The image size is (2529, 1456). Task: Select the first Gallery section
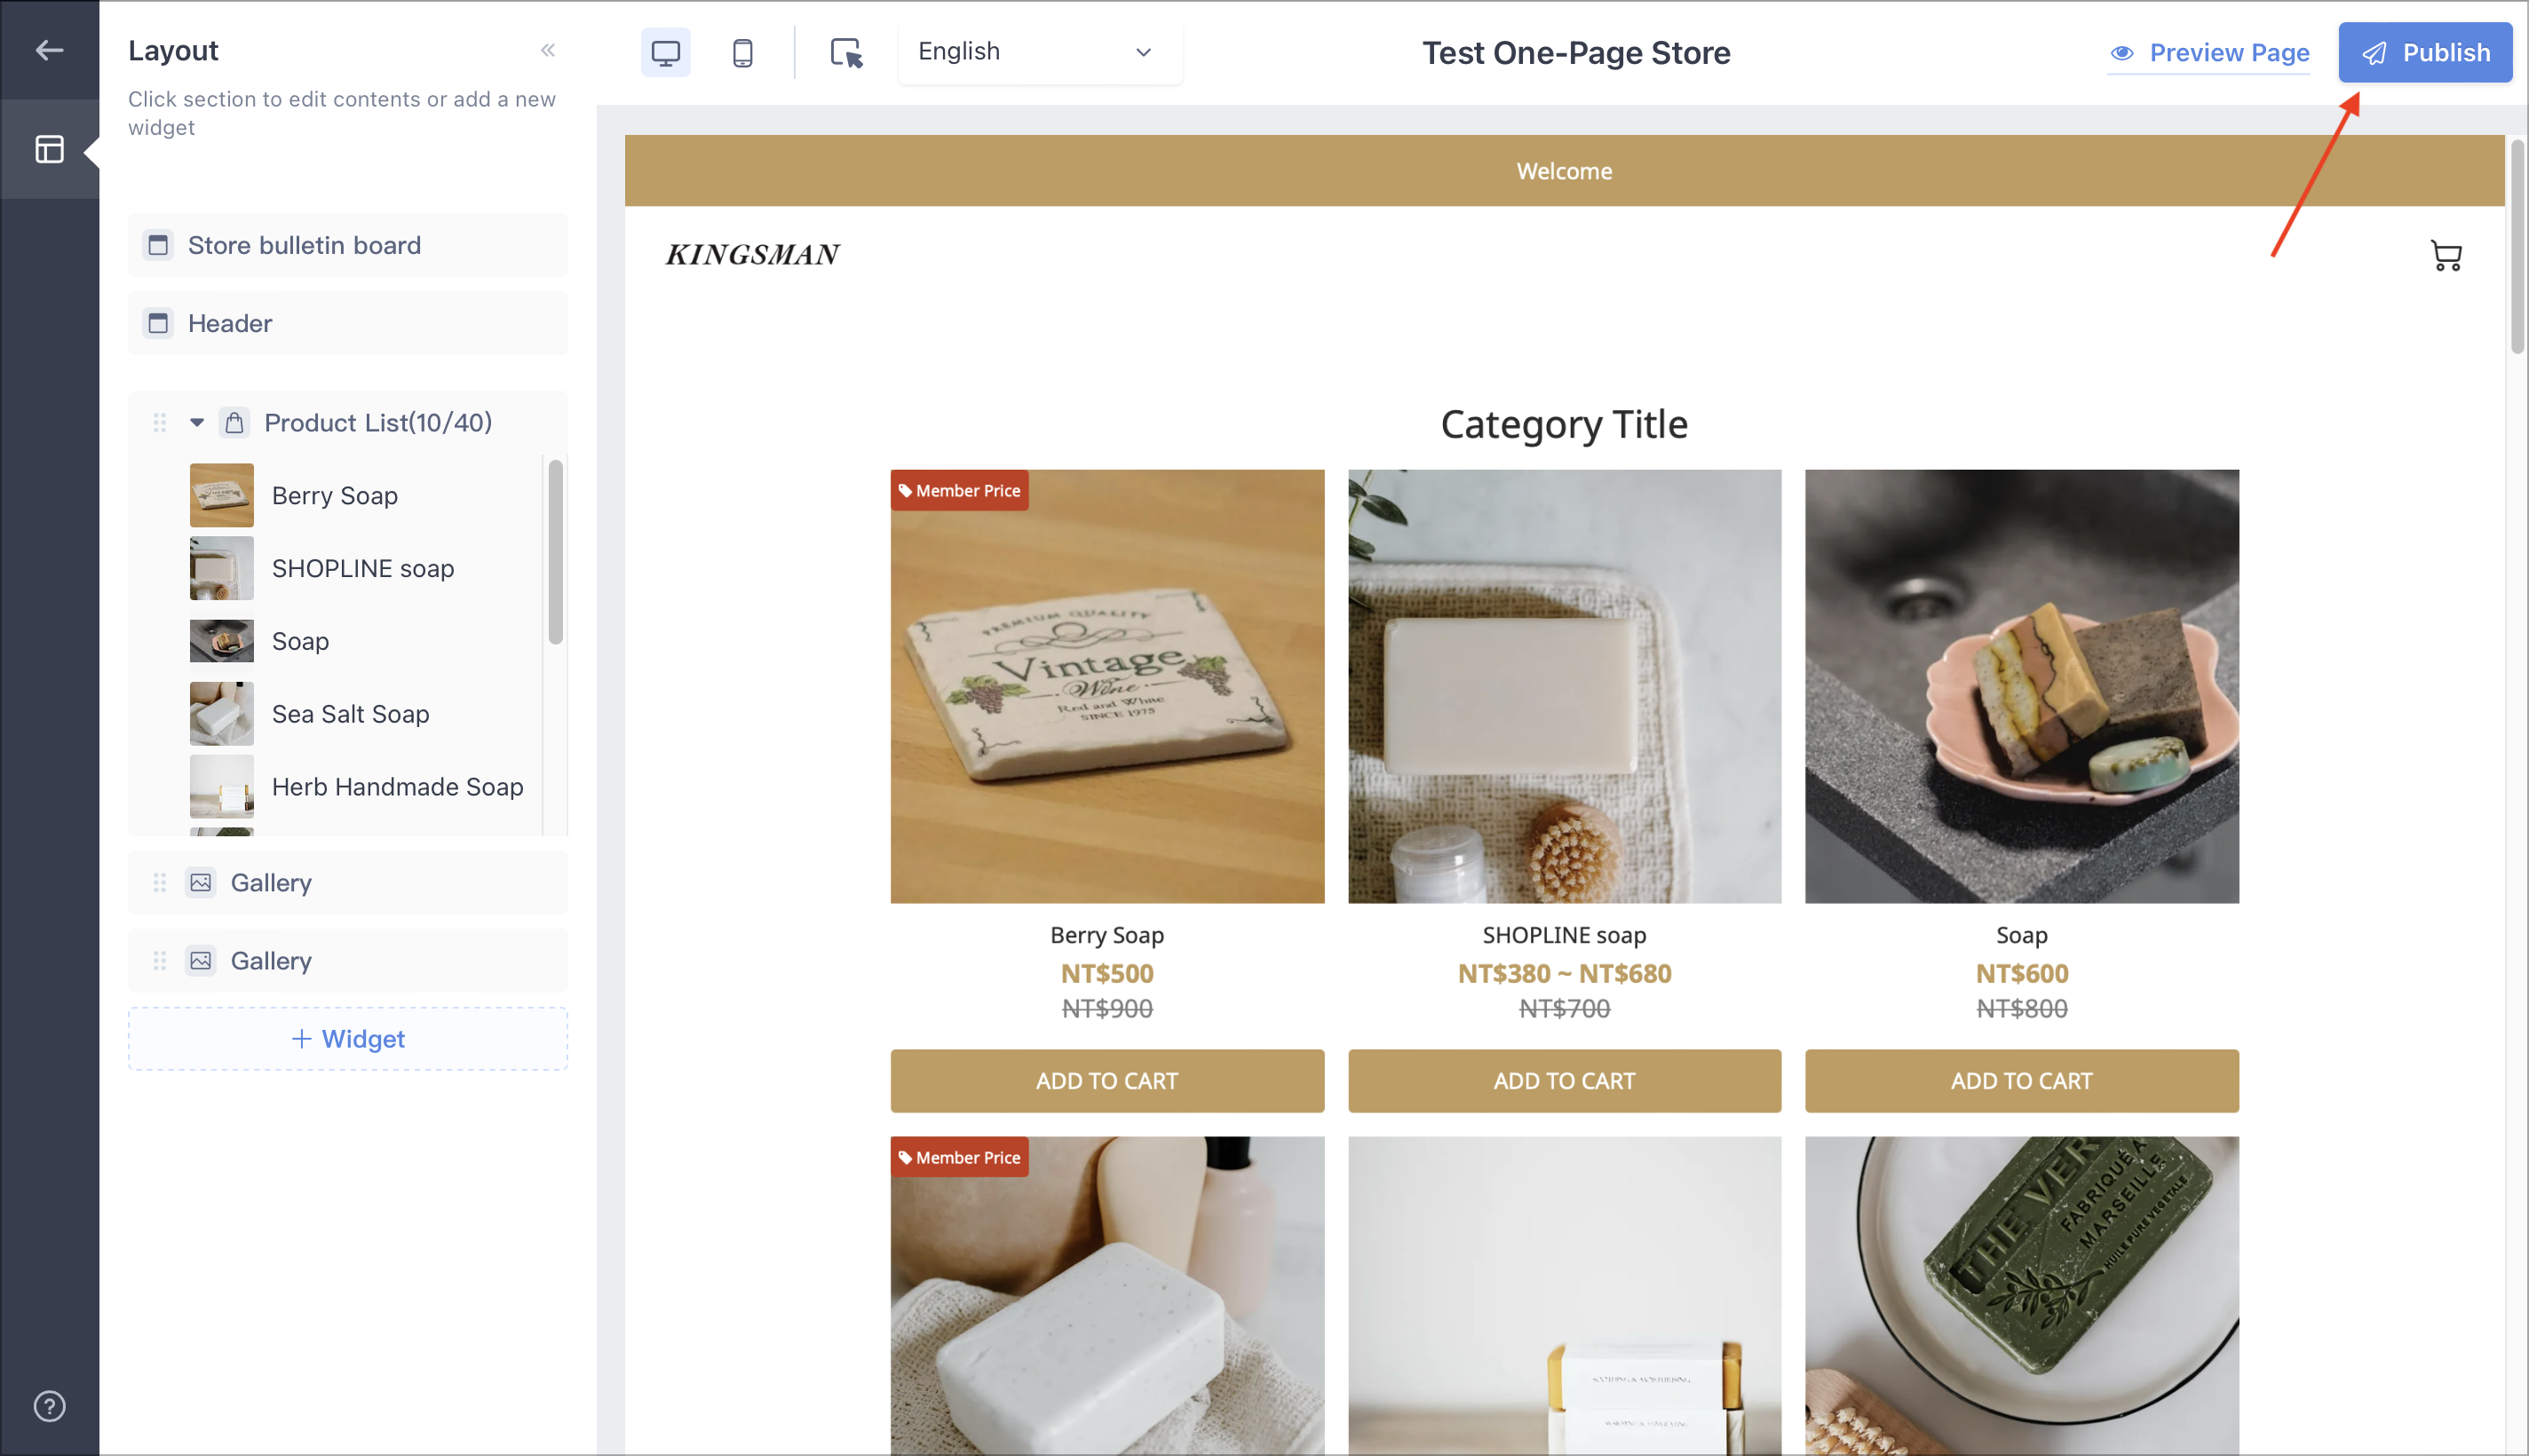[x=347, y=882]
